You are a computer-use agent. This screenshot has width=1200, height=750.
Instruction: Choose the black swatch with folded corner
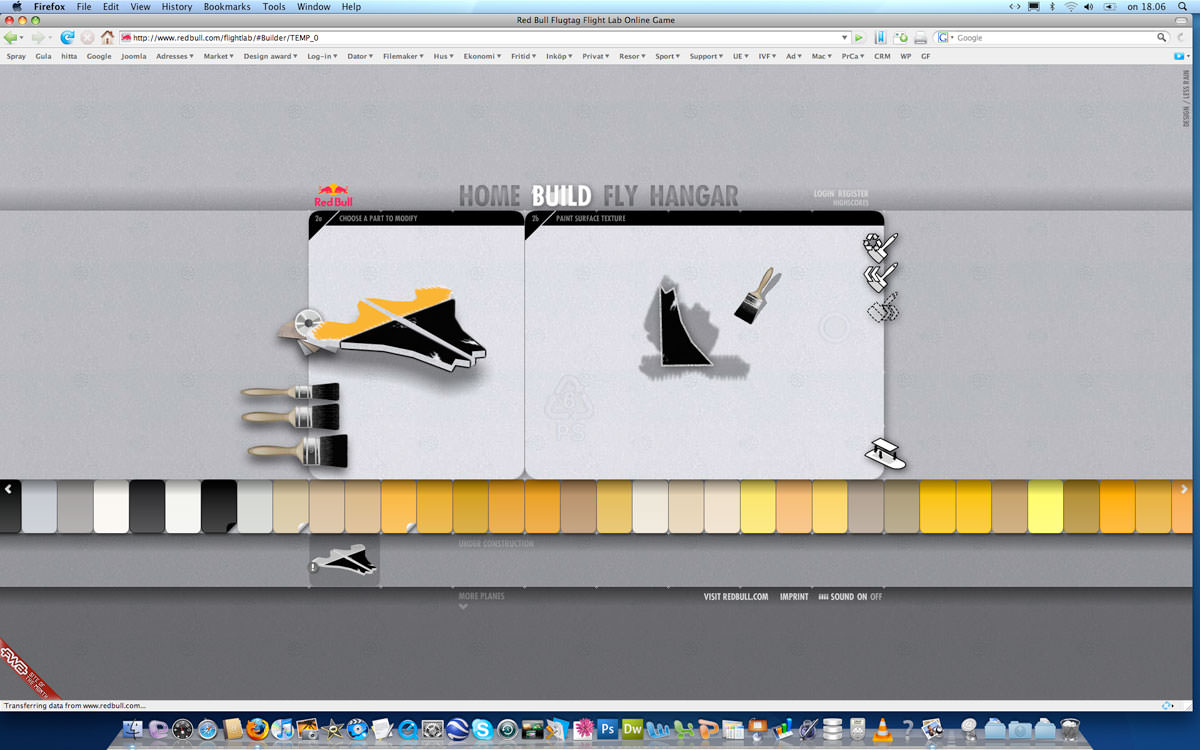[219, 506]
